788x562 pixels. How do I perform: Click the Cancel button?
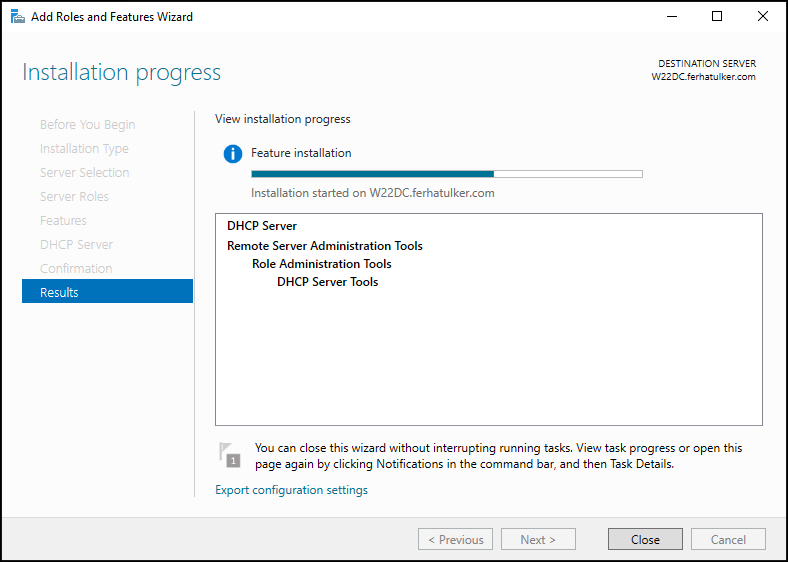[x=728, y=539]
